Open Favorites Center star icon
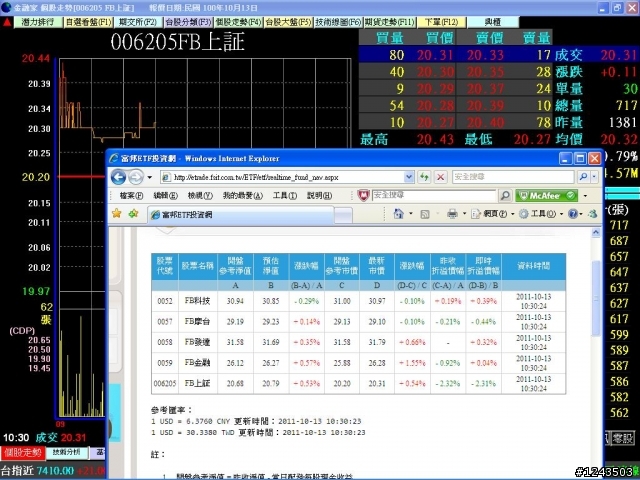 coord(117,213)
